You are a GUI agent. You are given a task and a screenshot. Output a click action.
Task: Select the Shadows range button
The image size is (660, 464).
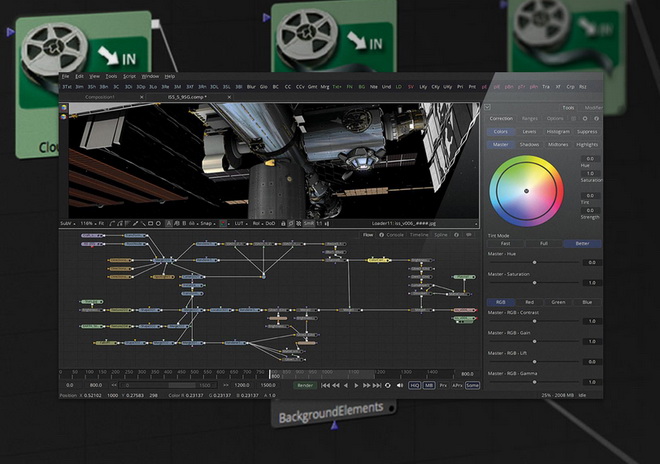530,144
